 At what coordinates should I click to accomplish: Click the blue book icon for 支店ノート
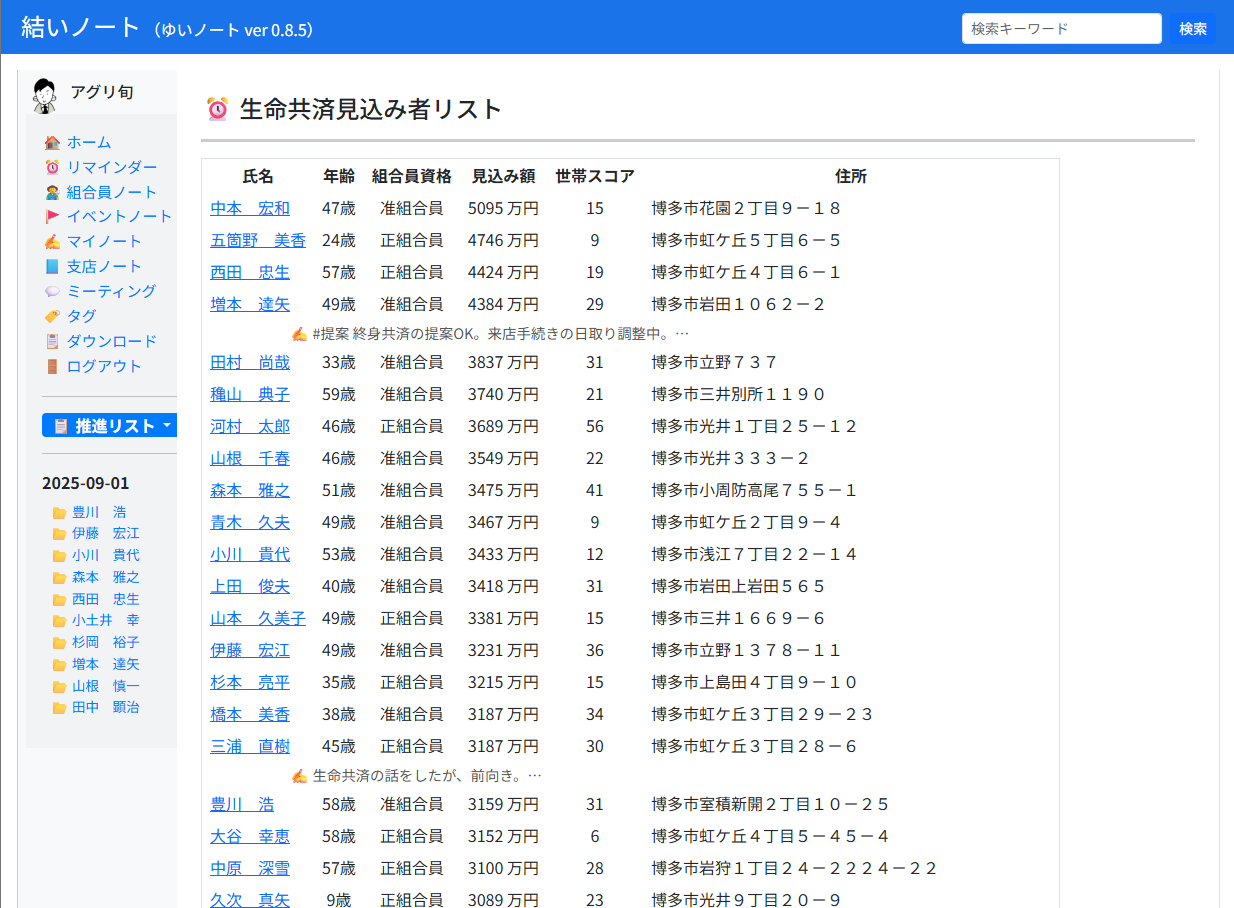[x=53, y=266]
